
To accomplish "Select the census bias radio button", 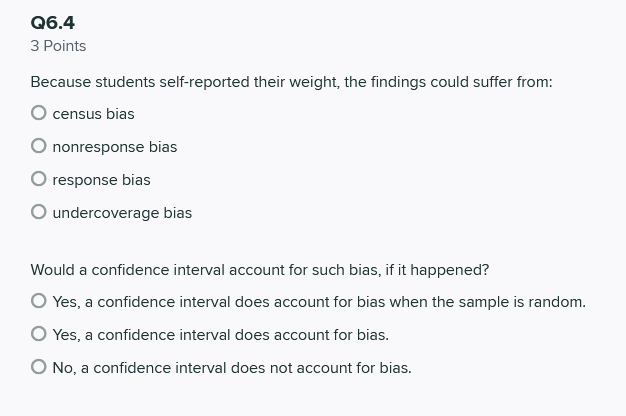I will point(39,113).
